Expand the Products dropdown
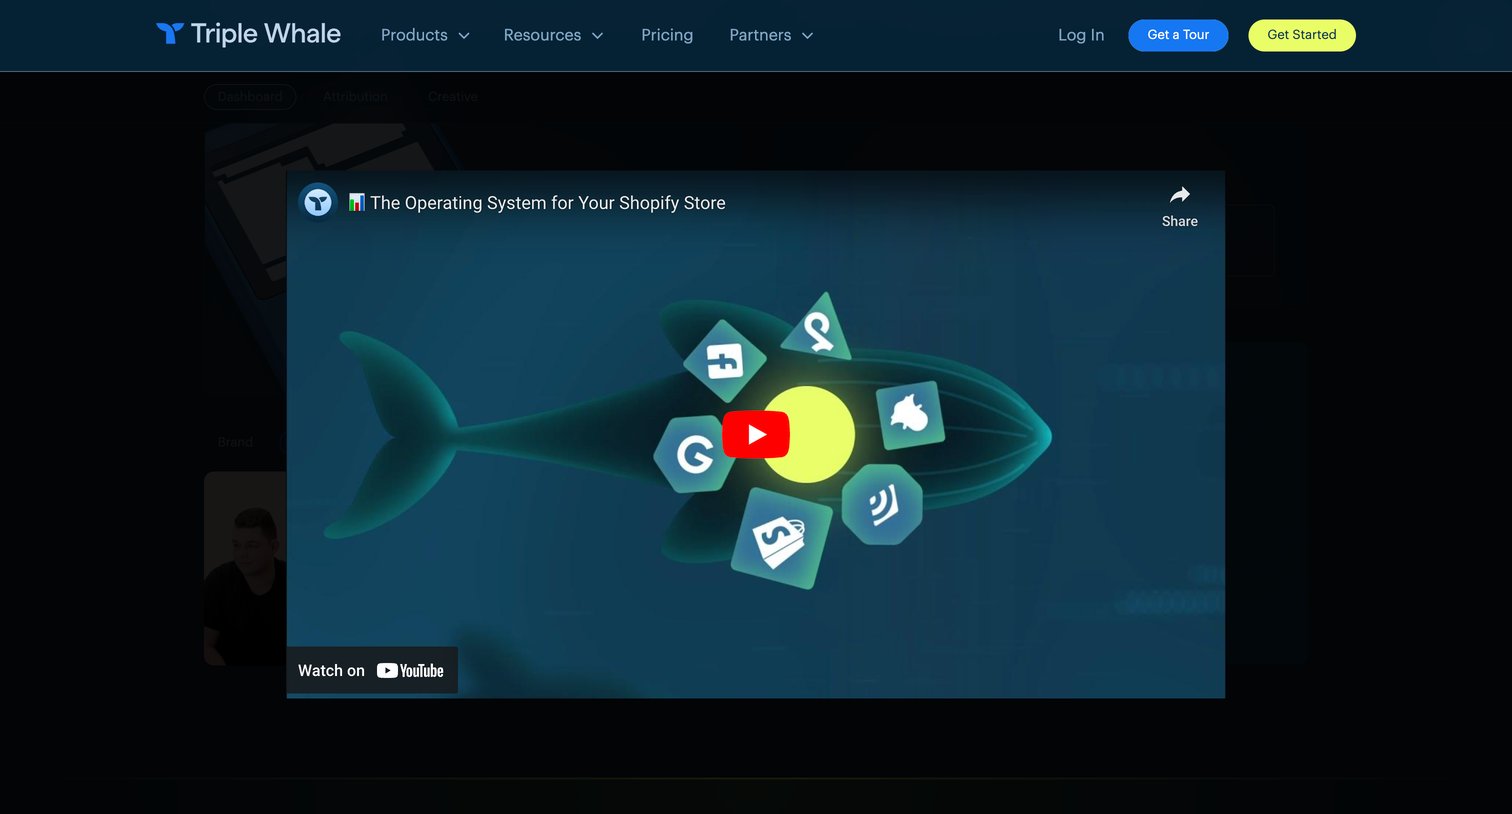 (425, 35)
